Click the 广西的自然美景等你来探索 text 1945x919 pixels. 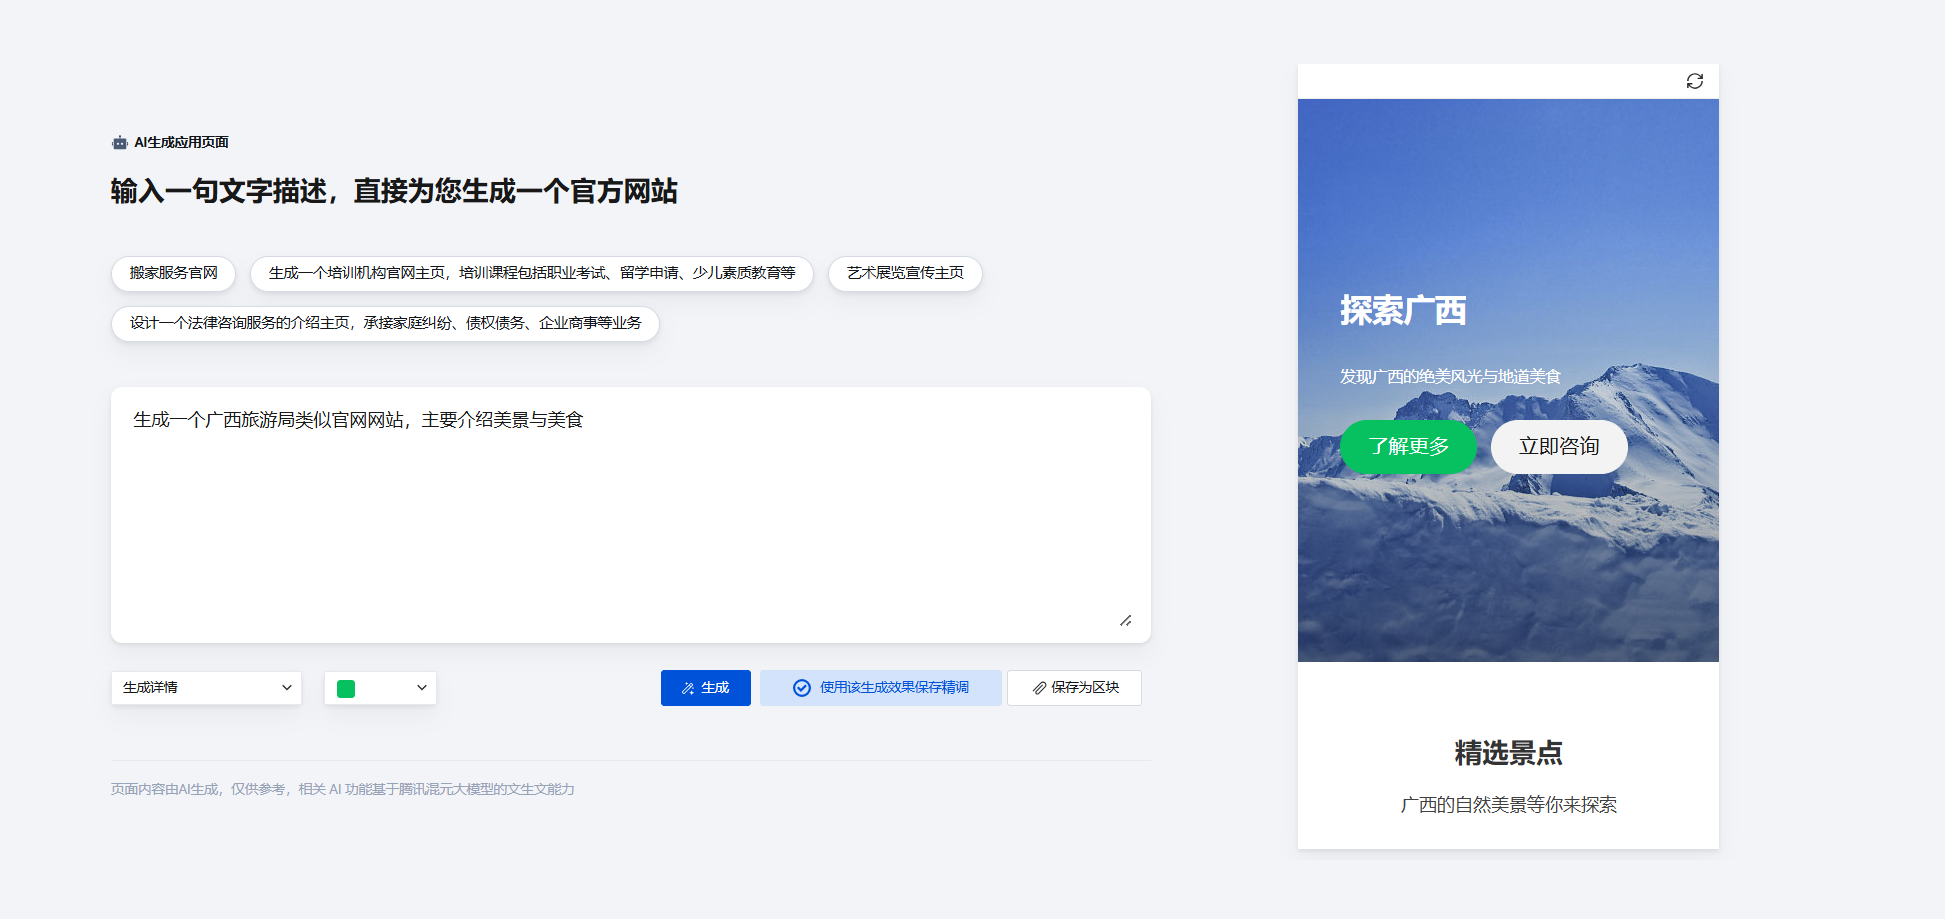(1508, 805)
